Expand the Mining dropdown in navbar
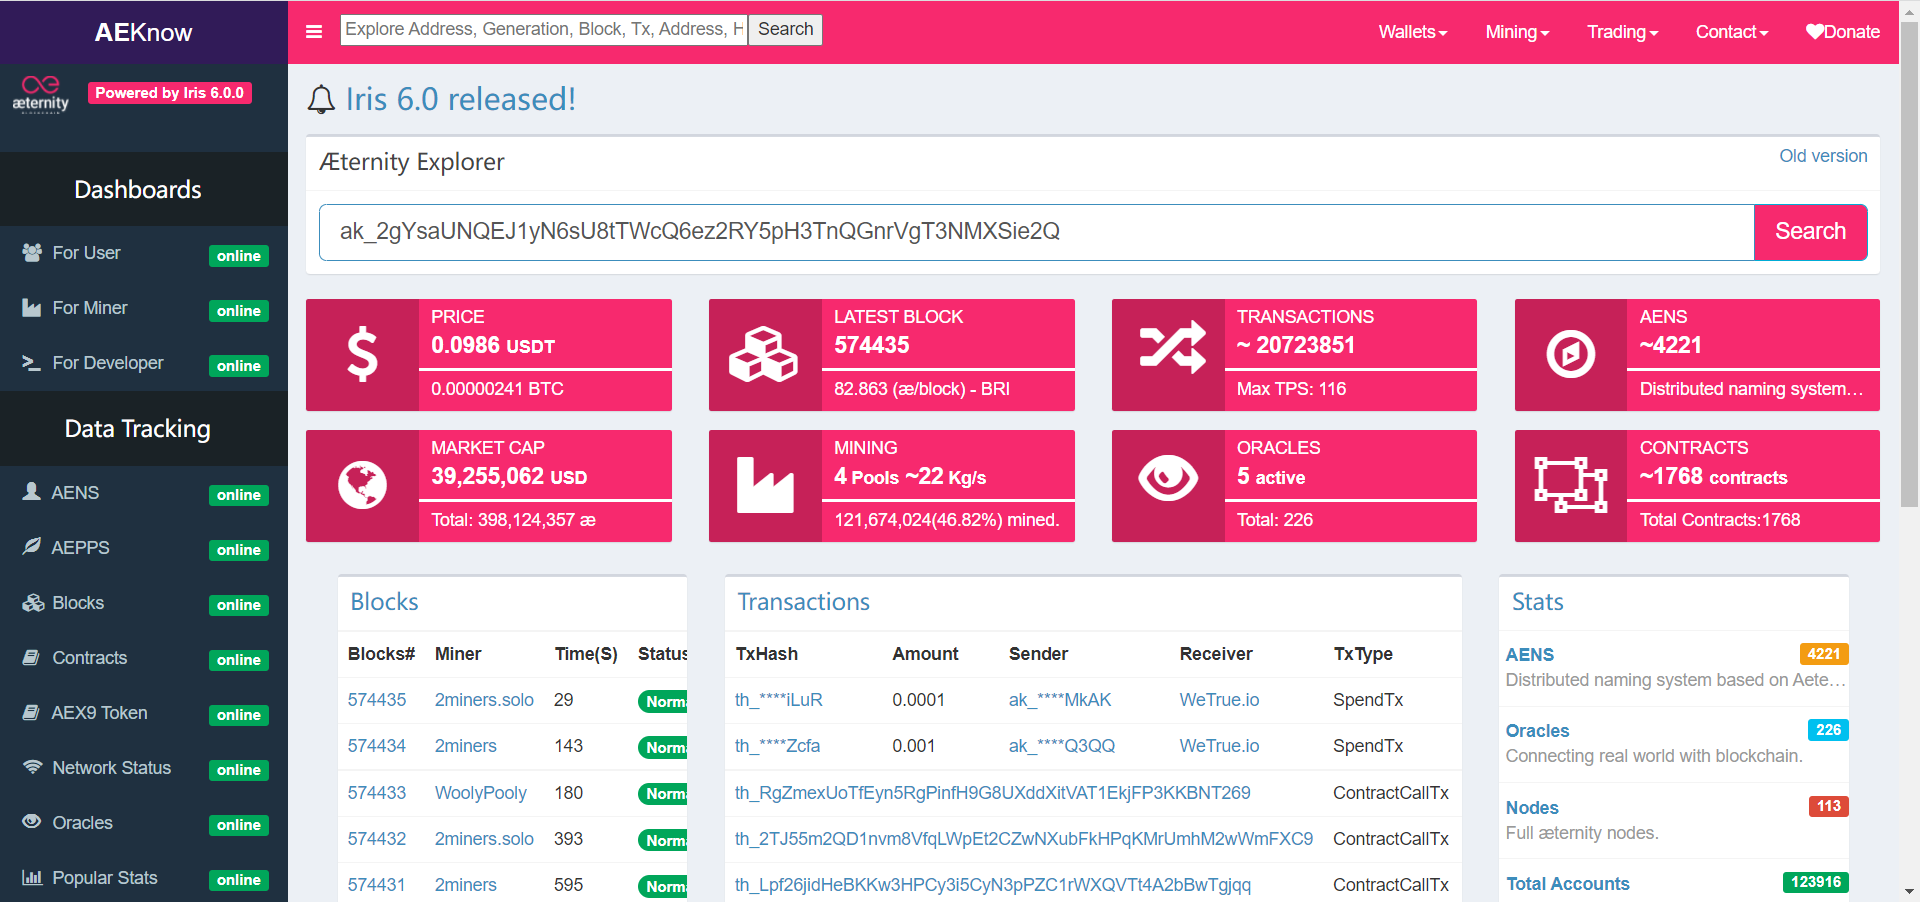This screenshot has width=1920, height=902. click(1516, 32)
